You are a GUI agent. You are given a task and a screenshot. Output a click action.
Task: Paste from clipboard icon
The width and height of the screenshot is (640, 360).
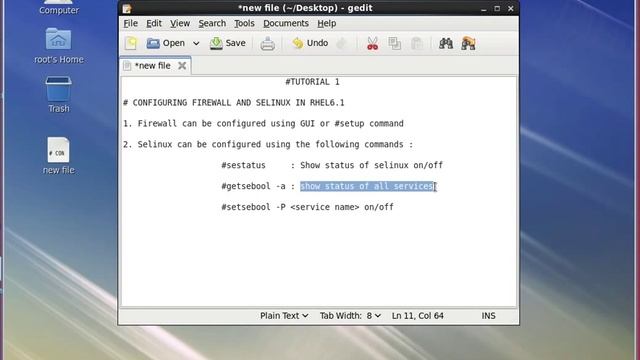pos(417,43)
